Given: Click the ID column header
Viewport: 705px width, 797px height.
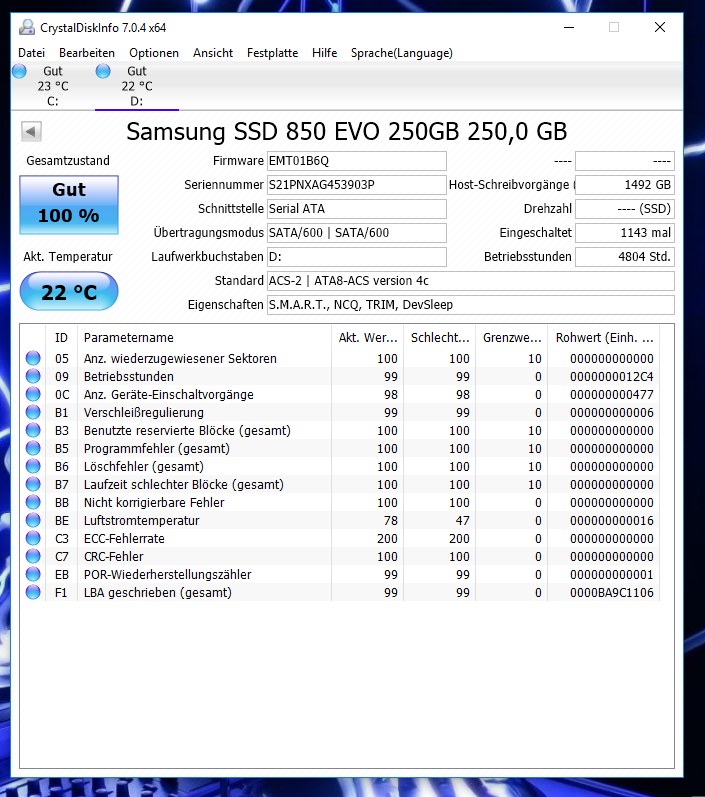Looking at the screenshot, I should click(x=62, y=338).
